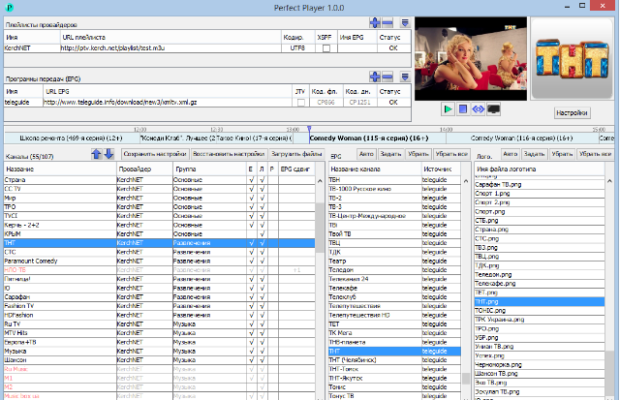Viewport: 620px width, 400px height.
Task: Click Авто button in EPG panel
Action: click(366, 154)
